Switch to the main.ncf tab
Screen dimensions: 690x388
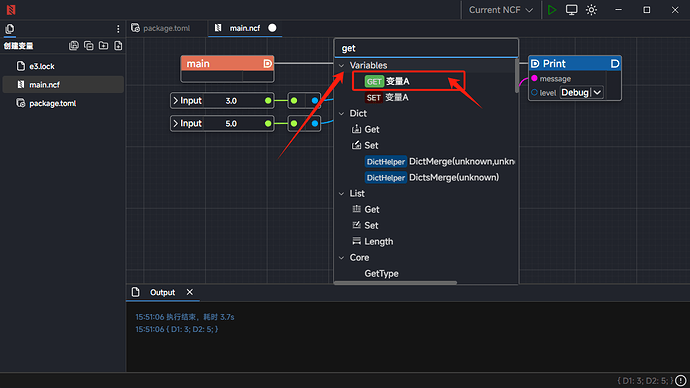click(245, 28)
